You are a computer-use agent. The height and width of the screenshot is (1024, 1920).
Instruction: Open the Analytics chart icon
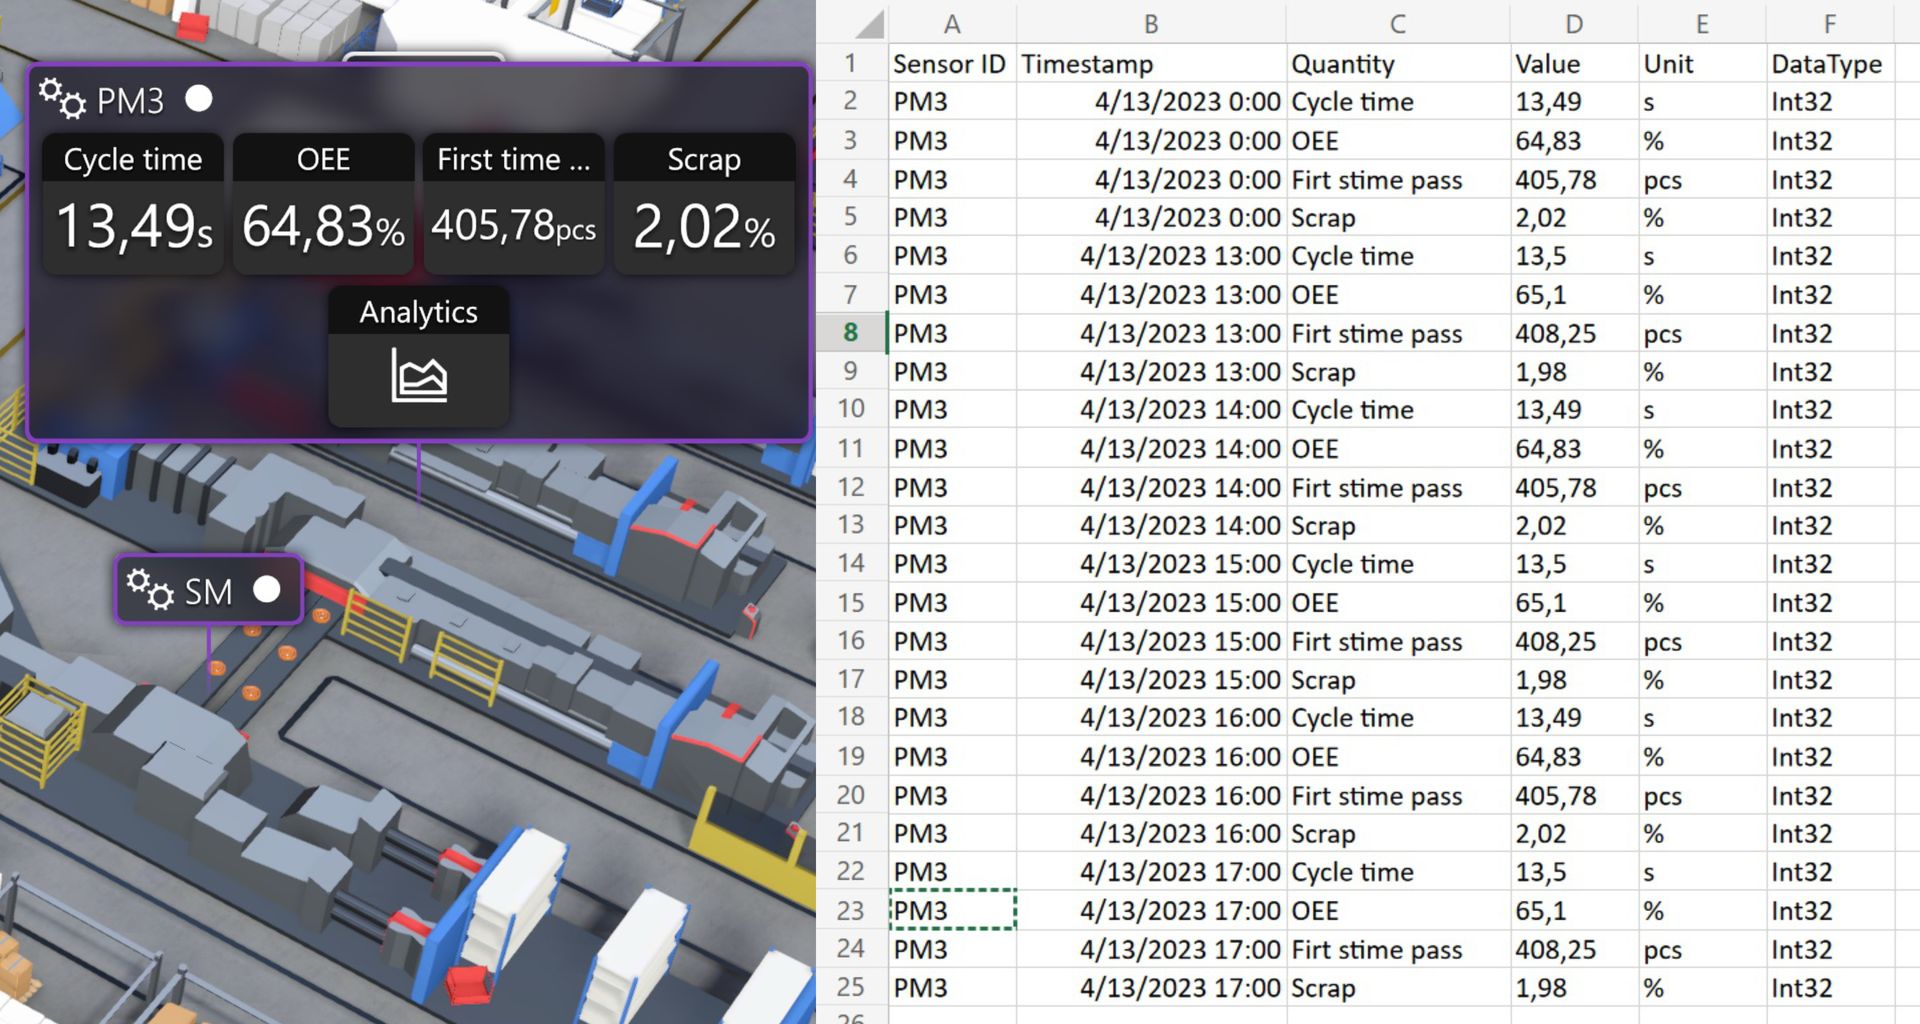point(418,377)
